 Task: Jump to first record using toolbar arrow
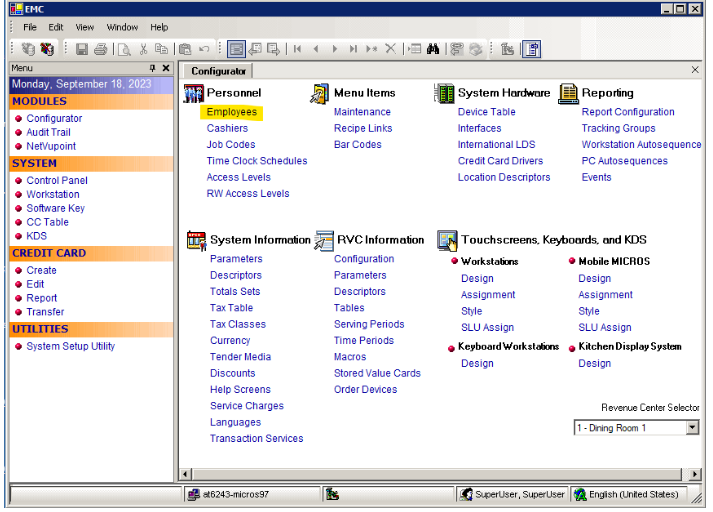(297, 48)
